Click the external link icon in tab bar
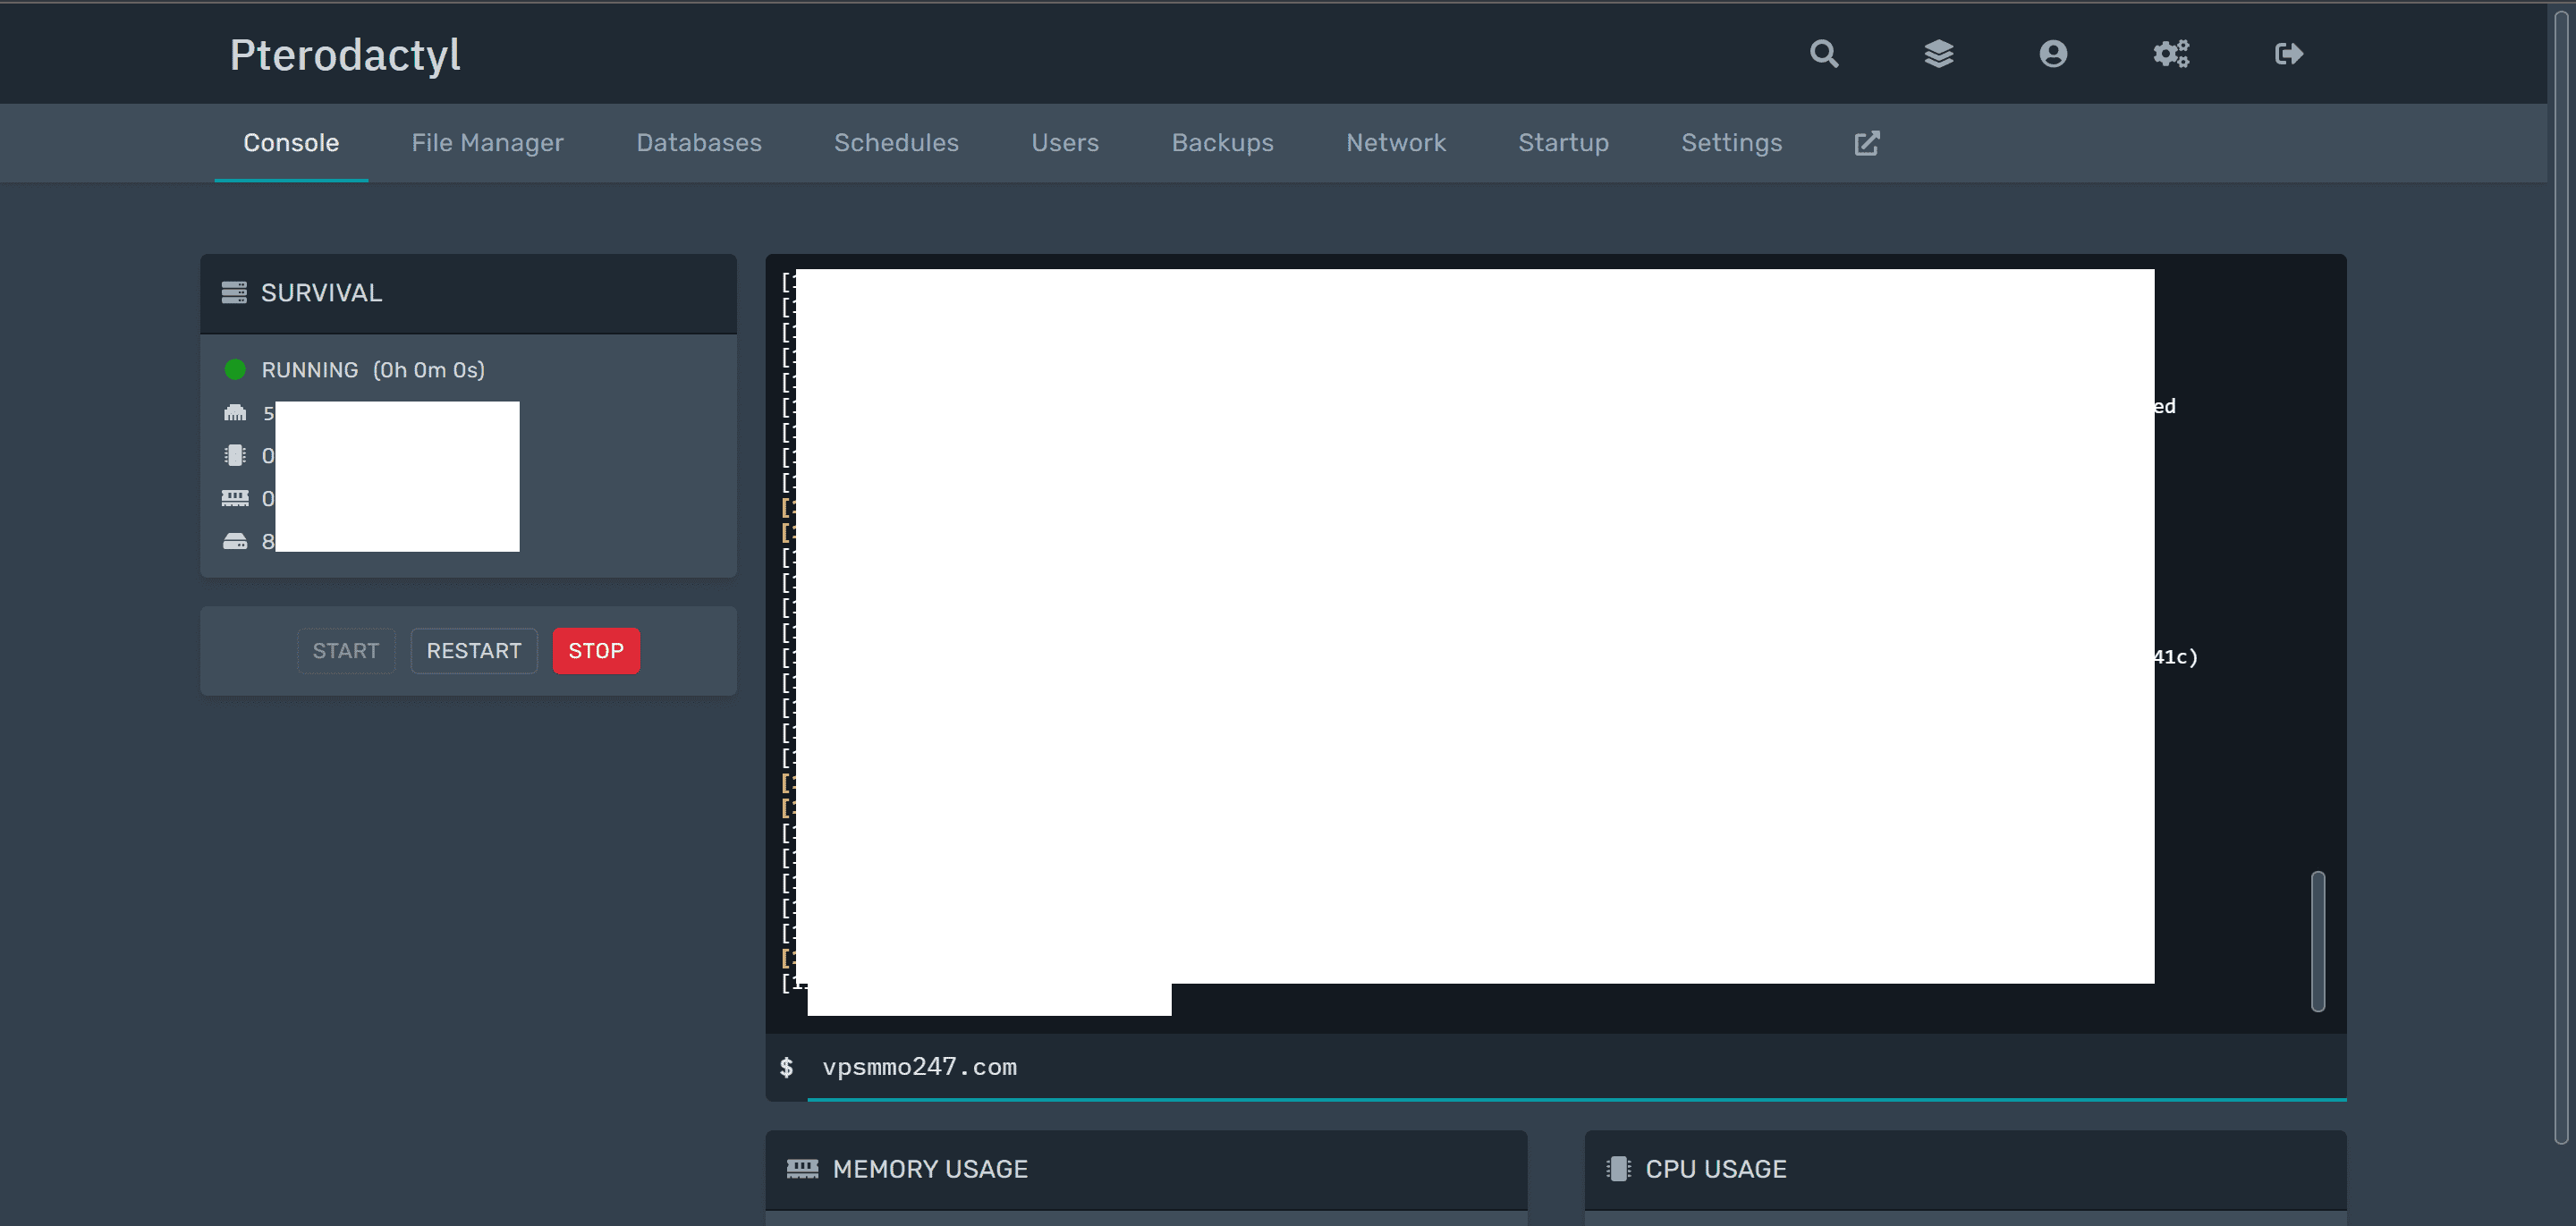This screenshot has height=1226, width=2576. tap(1866, 143)
